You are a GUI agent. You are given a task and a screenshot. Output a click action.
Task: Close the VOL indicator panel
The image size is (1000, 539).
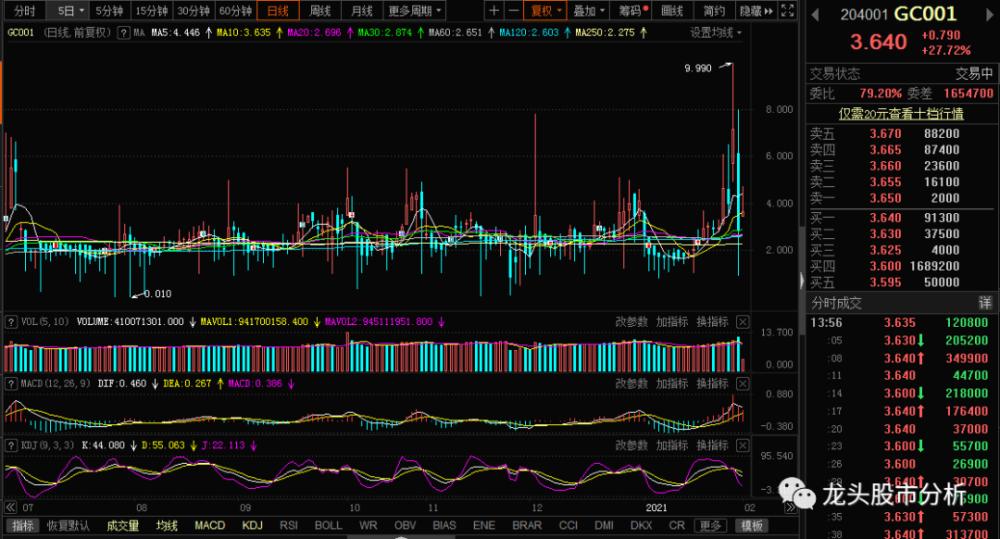coord(742,321)
